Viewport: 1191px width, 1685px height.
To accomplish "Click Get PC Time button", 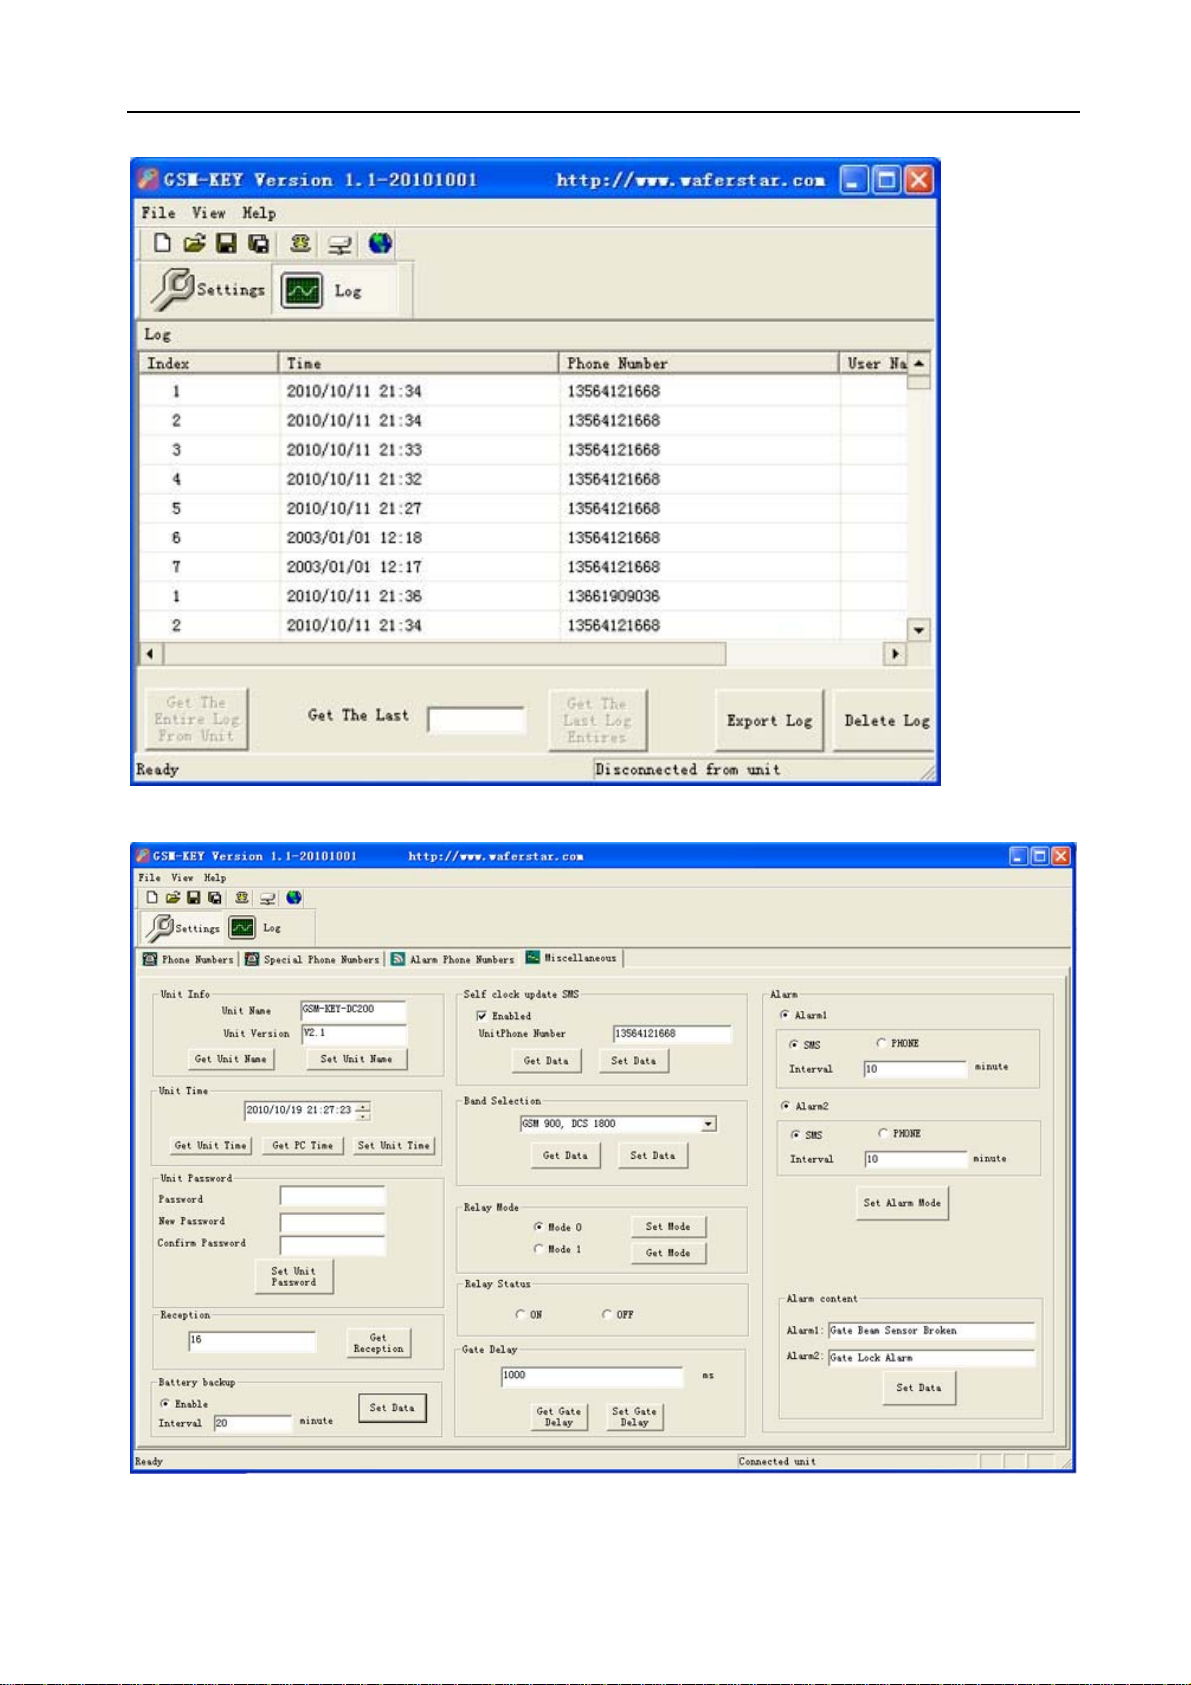I will (x=303, y=1146).
